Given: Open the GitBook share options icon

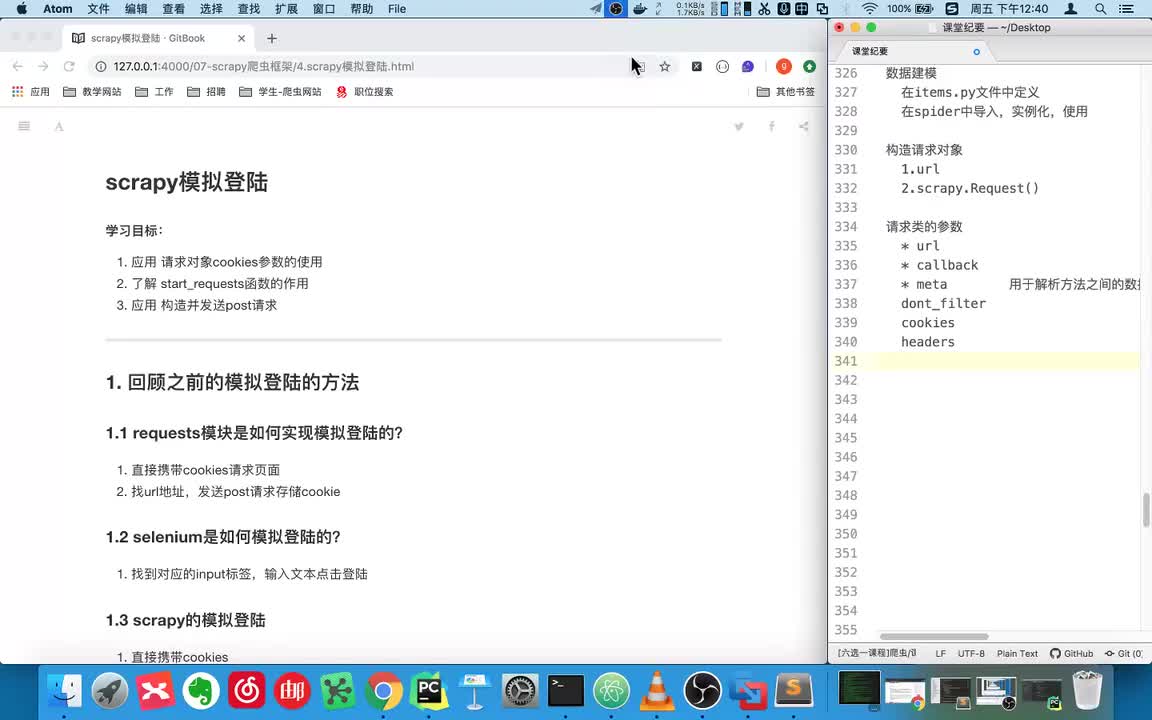Looking at the screenshot, I should pos(804,126).
